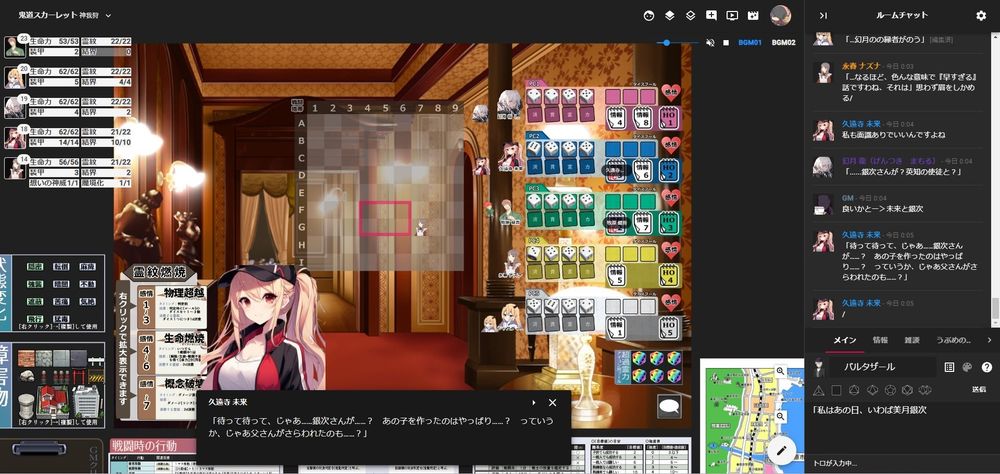Open the outlined layers scene icon
1000x474 pixels.
pos(690,15)
